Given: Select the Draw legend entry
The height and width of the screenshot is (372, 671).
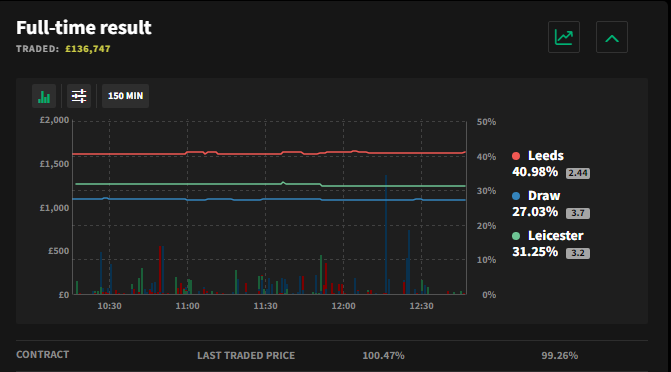Looking at the screenshot, I should [x=544, y=196].
